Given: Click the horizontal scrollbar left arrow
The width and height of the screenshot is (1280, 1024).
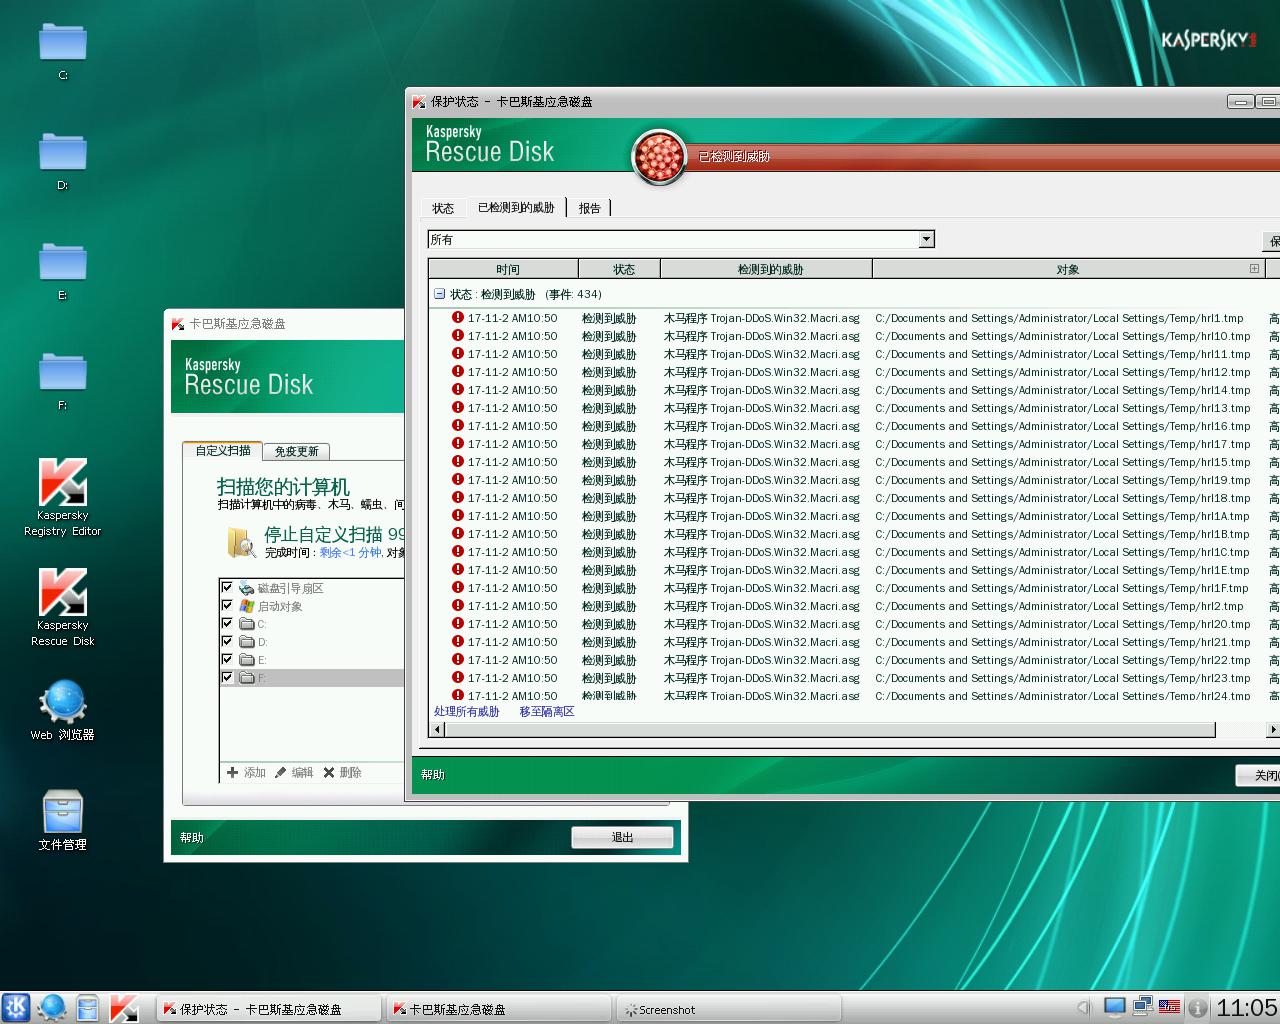Looking at the screenshot, I should click(x=436, y=729).
